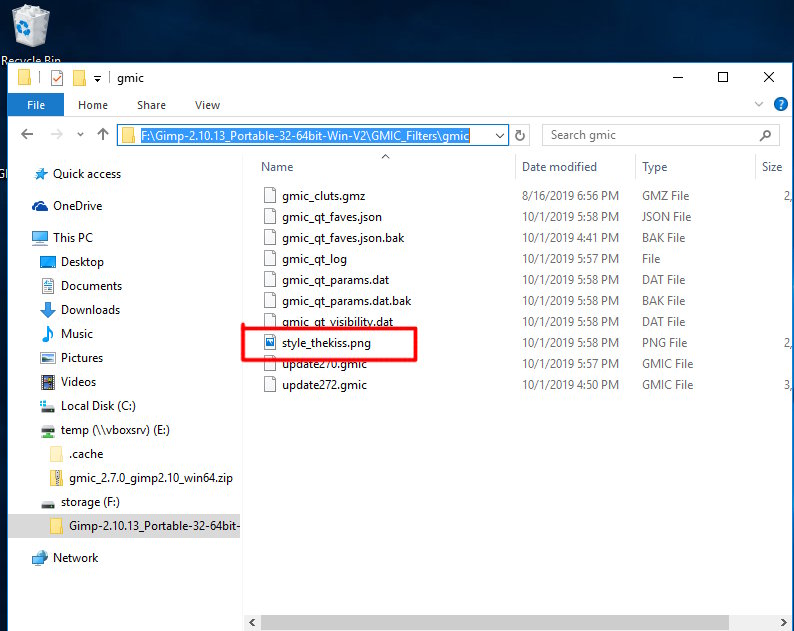794x631 pixels.
Task: Click the horizontal scrollbar thumb
Action: tap(495, 622)
